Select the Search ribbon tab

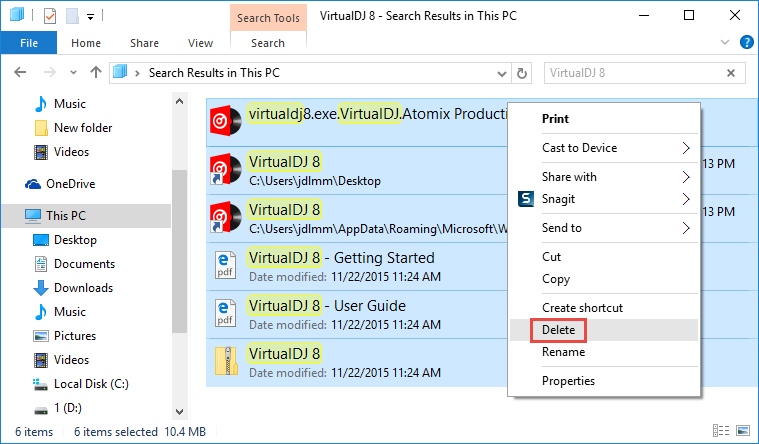(x=268, y=43)
